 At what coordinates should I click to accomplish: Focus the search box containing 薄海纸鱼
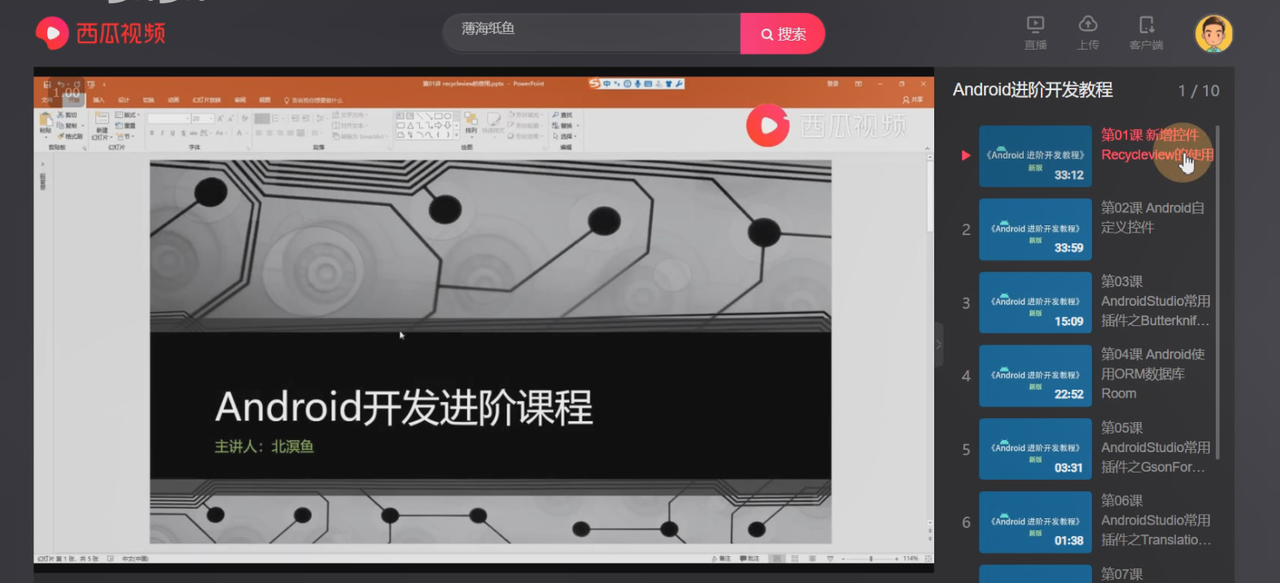(x=592, y=33)
